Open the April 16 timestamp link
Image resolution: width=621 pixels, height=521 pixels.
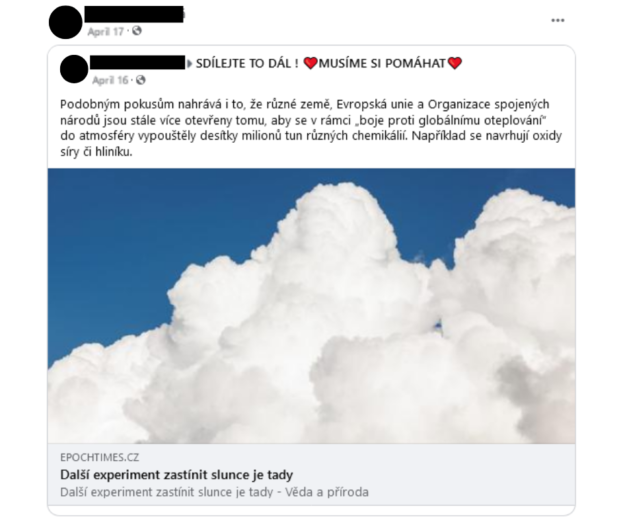pos(110,80)
